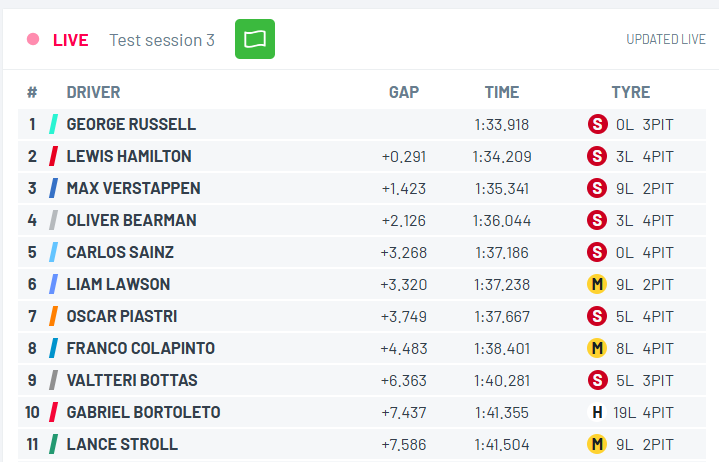Click Lance Stroll's medium tyre icon

[x=597, y=444]
